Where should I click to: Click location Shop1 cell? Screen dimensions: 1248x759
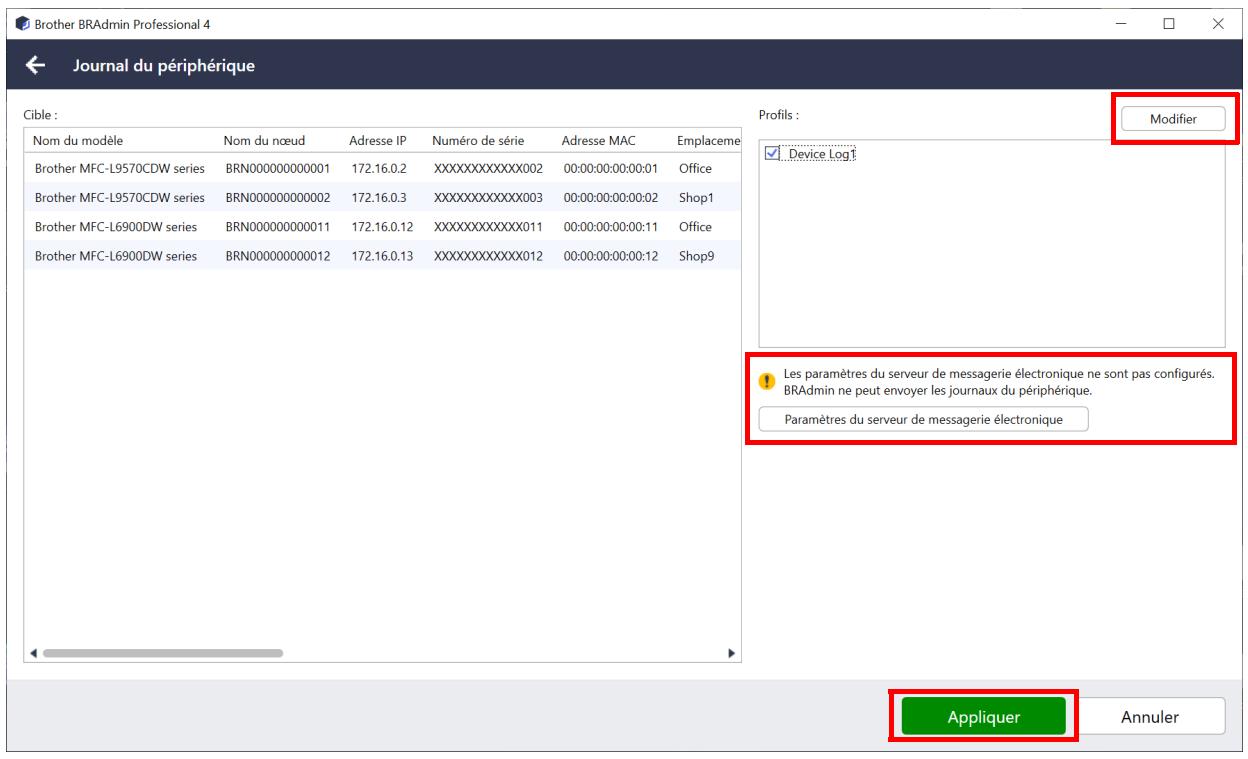(696, 198)
